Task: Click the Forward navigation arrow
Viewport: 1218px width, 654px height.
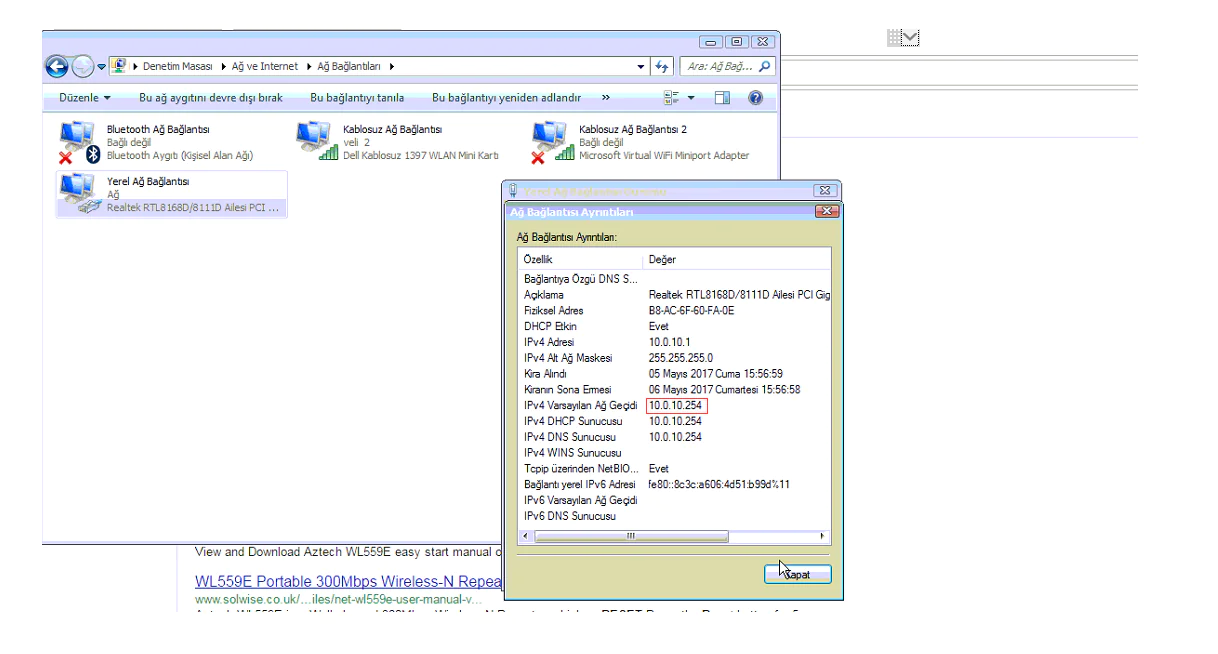Action: 83,67
